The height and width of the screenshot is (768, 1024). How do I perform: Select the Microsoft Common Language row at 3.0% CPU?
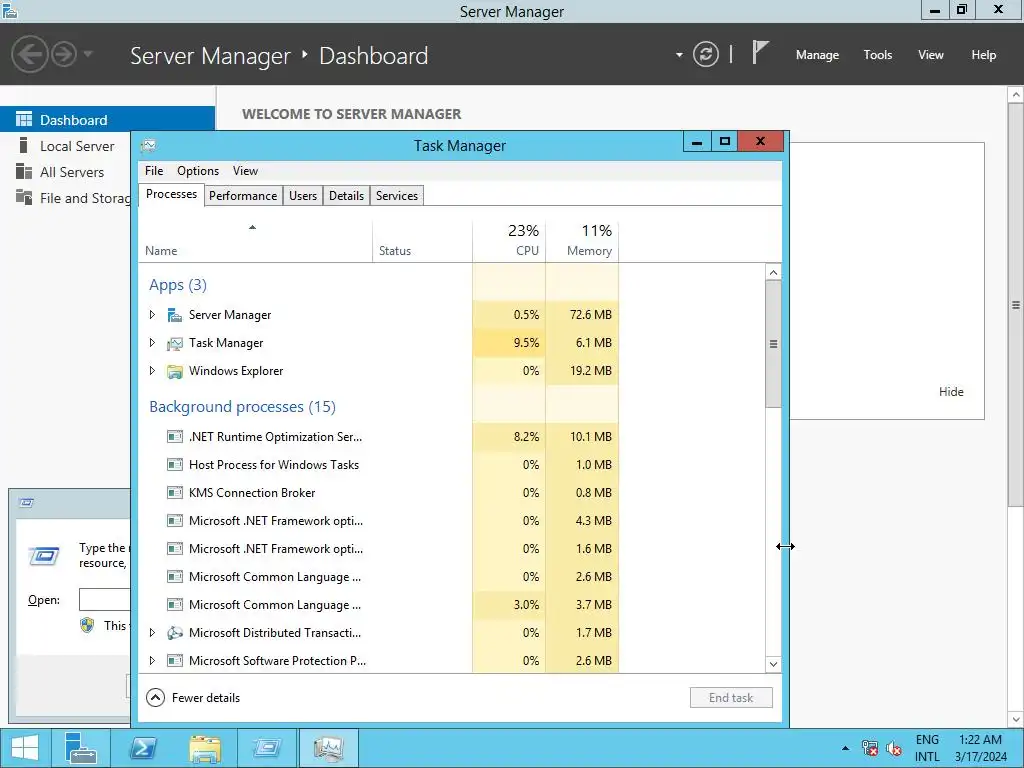click(x=380, y=605)
